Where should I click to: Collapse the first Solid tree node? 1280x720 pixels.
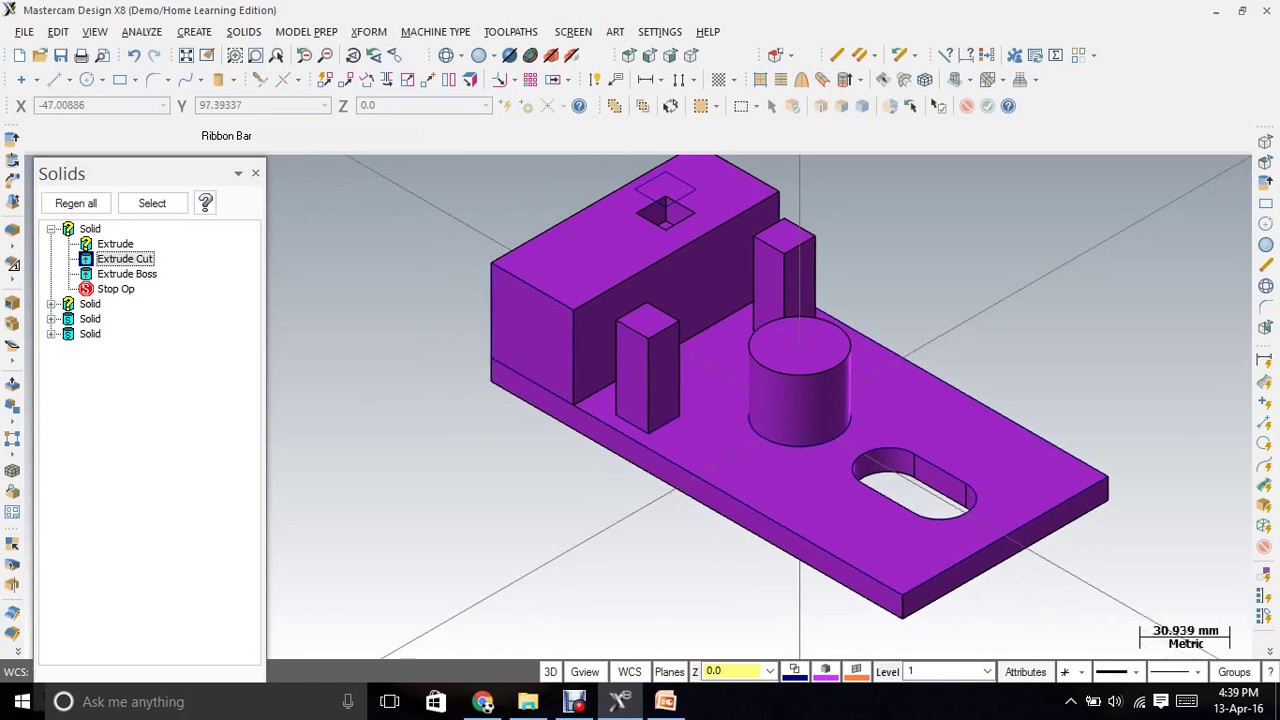click(52, 229)
